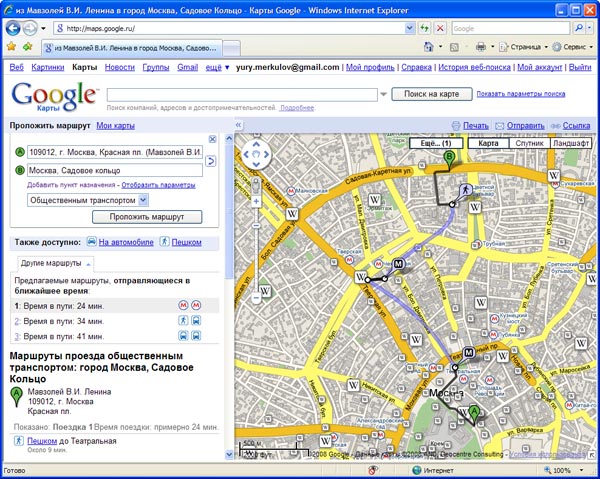This screenshot has height=479, width=600.
Task: Click the Home icon in IE toolbar
Action: point(429,47)
